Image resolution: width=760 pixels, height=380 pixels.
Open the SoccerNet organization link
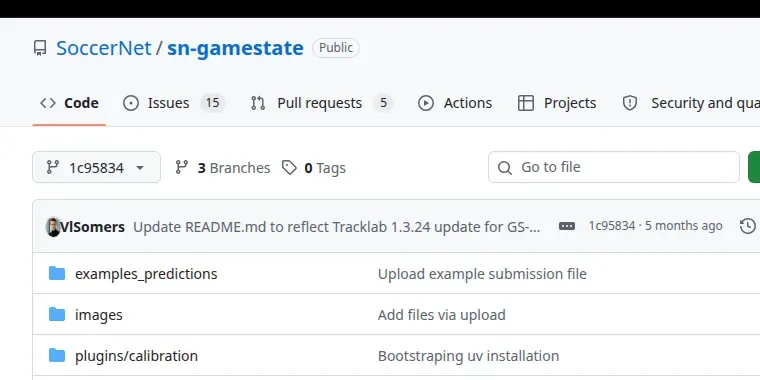[x=104, y=48]
